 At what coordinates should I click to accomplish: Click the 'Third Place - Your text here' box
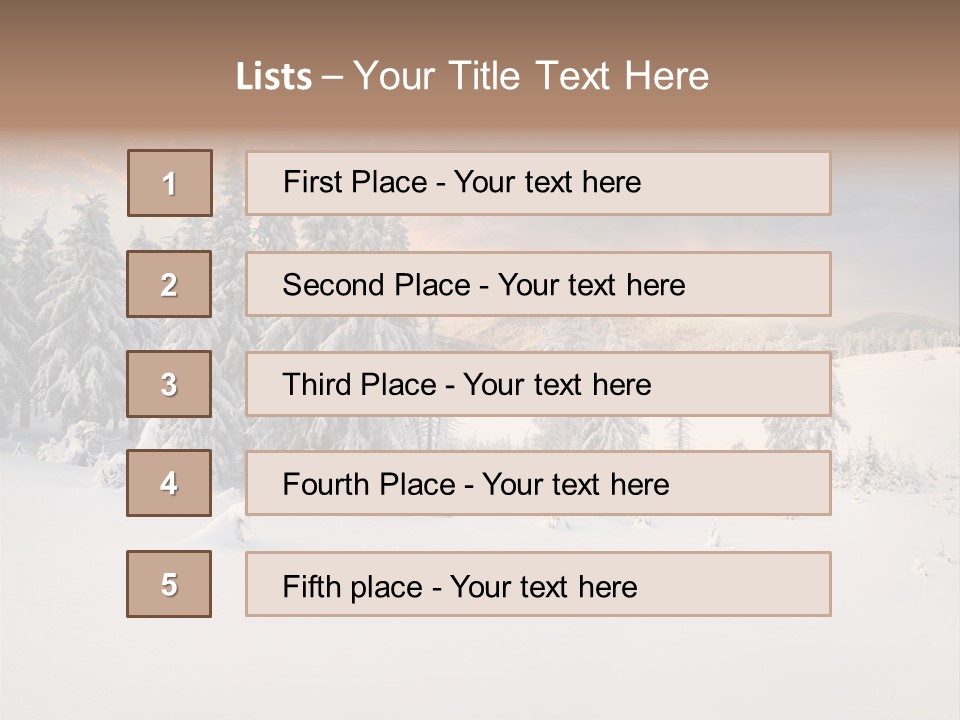[538, 384]
